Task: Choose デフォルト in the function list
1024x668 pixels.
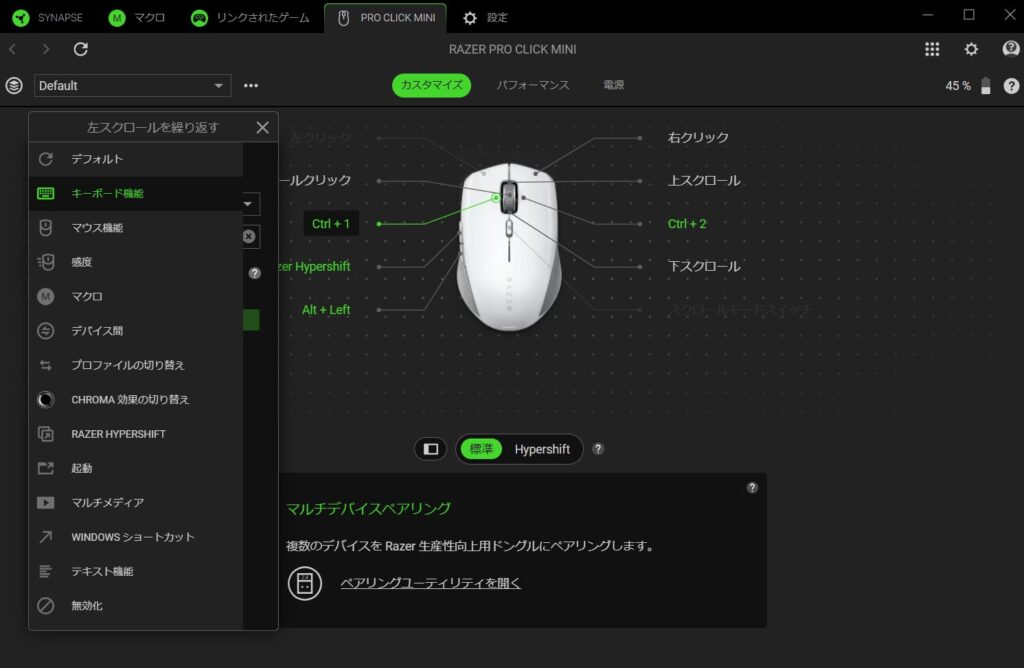Action: click(x=136, y=159)
